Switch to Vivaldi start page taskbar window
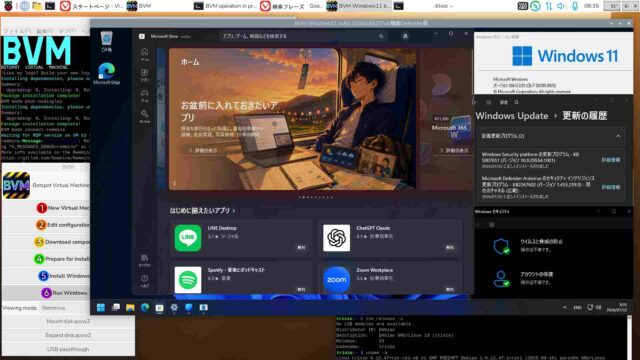 click(x=91, y=6)
